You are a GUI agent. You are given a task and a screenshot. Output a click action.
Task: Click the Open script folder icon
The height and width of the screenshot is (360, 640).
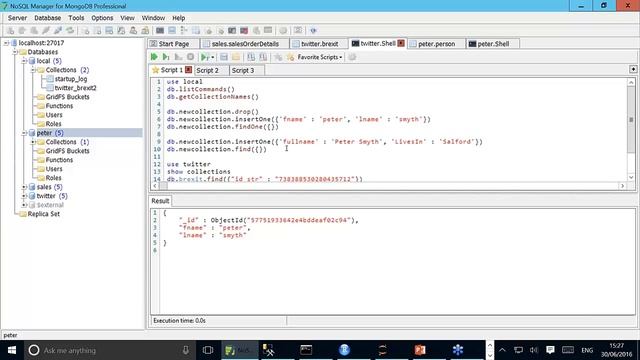pyautogui.click(x=236, y=57)
